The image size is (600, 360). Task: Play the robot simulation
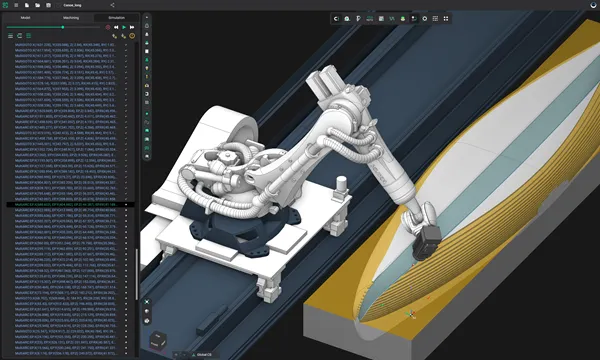point(124,27)
